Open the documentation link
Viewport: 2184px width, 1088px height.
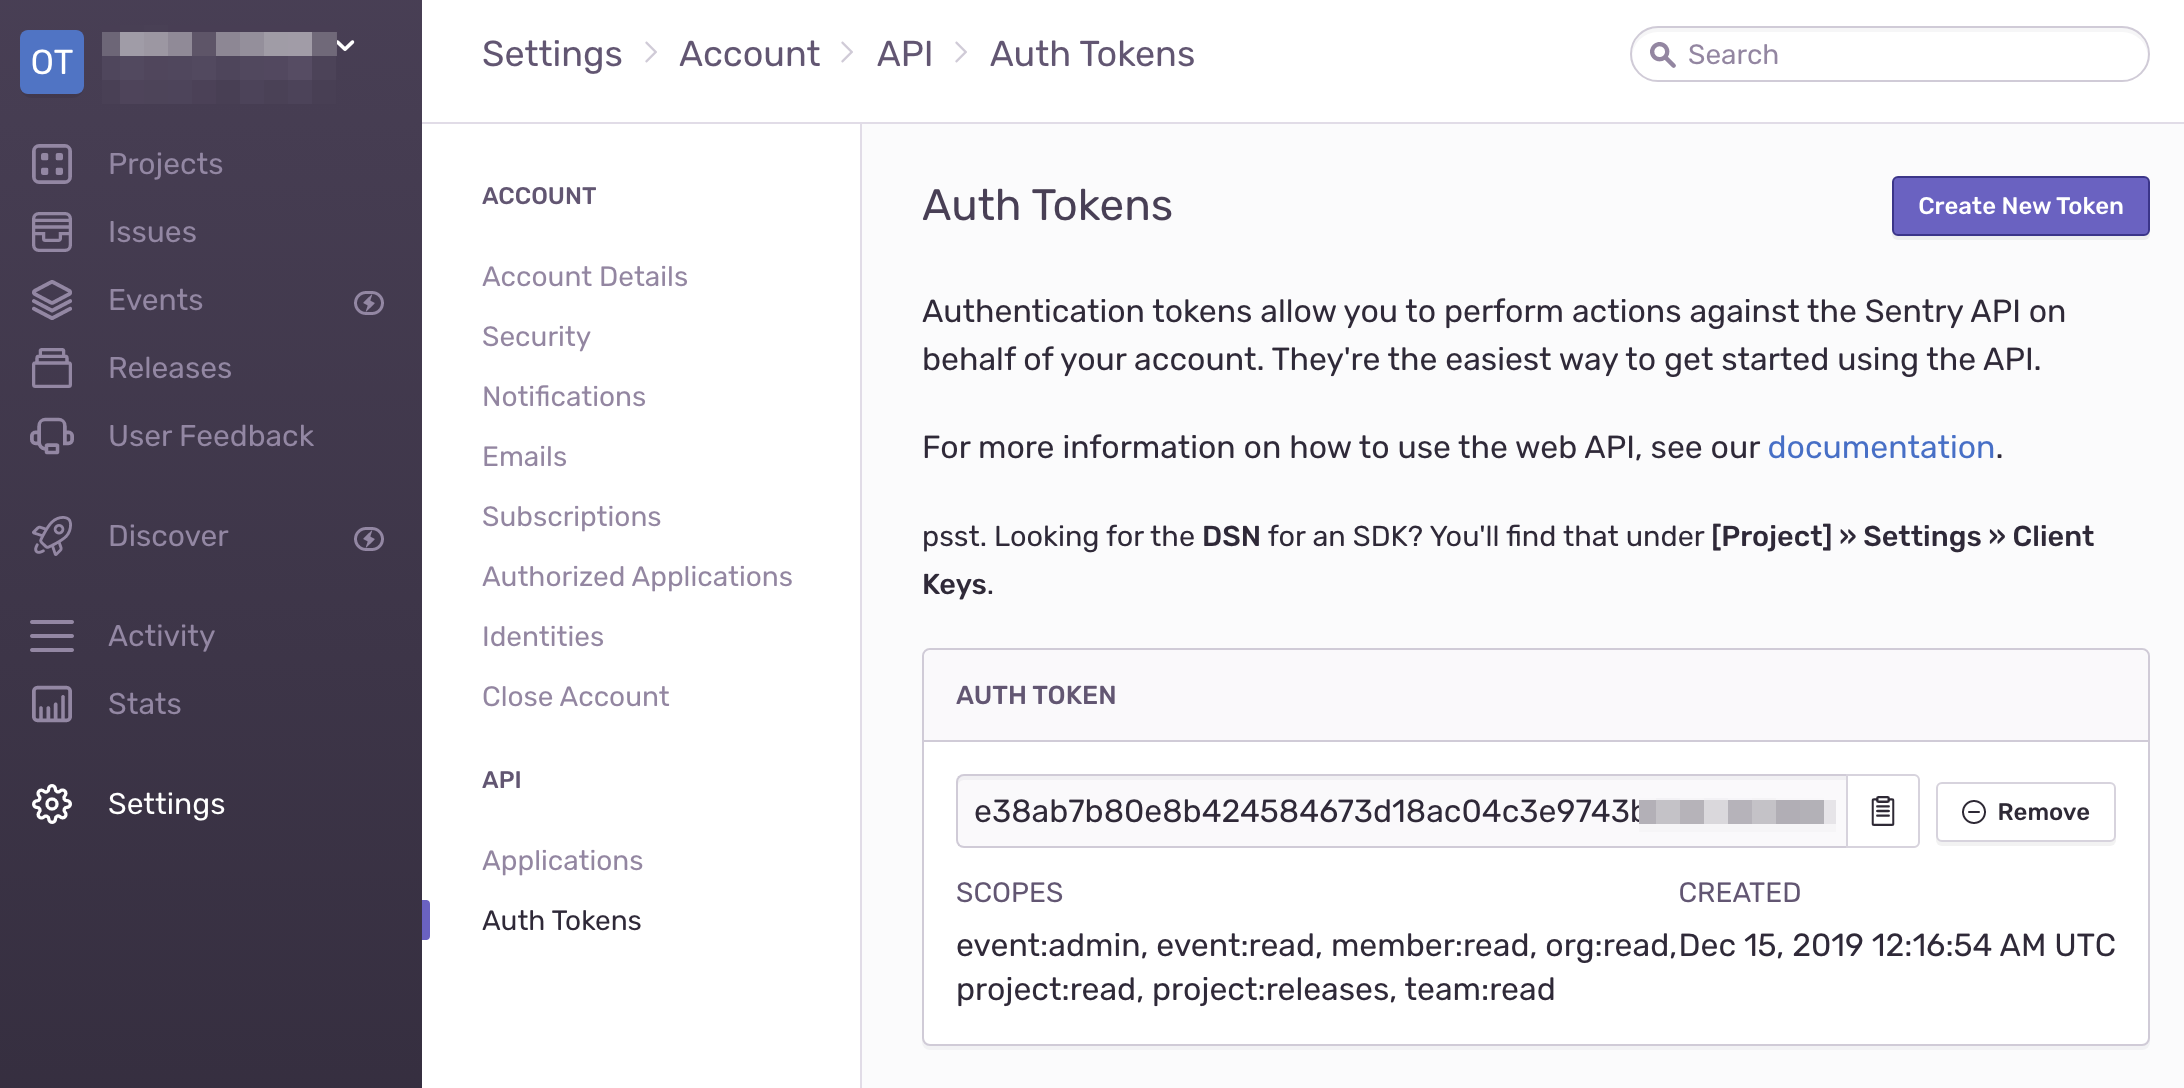pos(1880,447)
